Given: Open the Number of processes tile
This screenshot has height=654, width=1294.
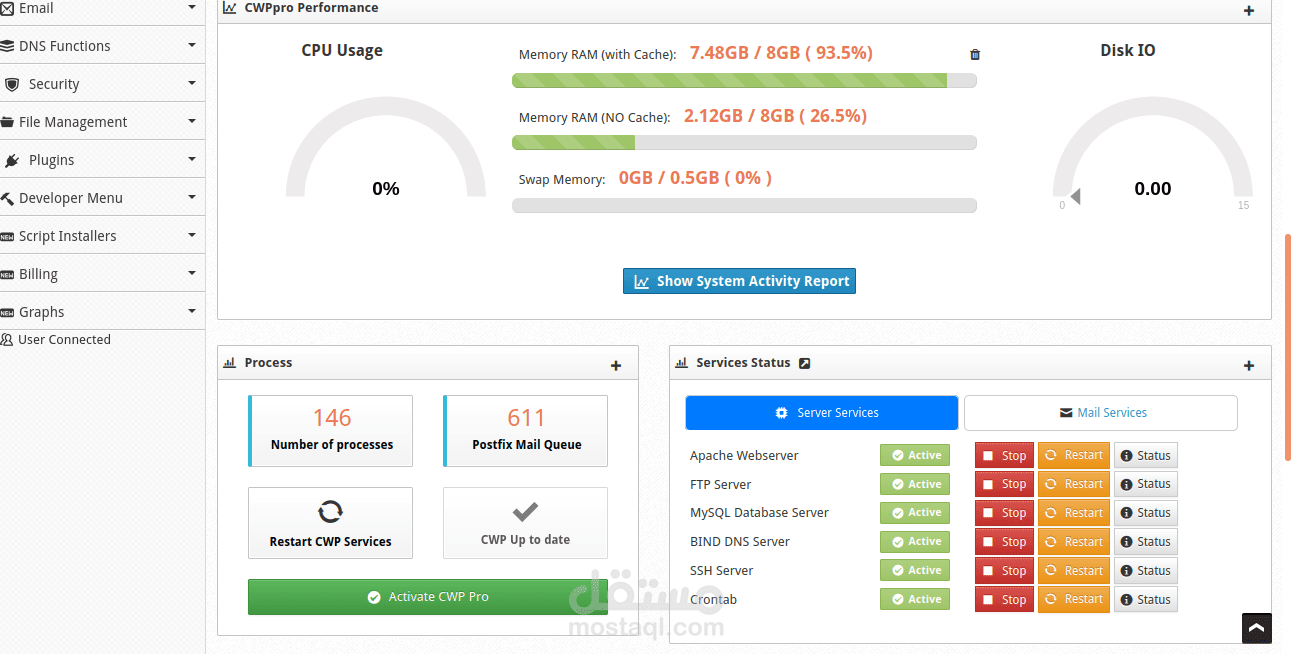Looking at the screenshot, I should [330, 431].
